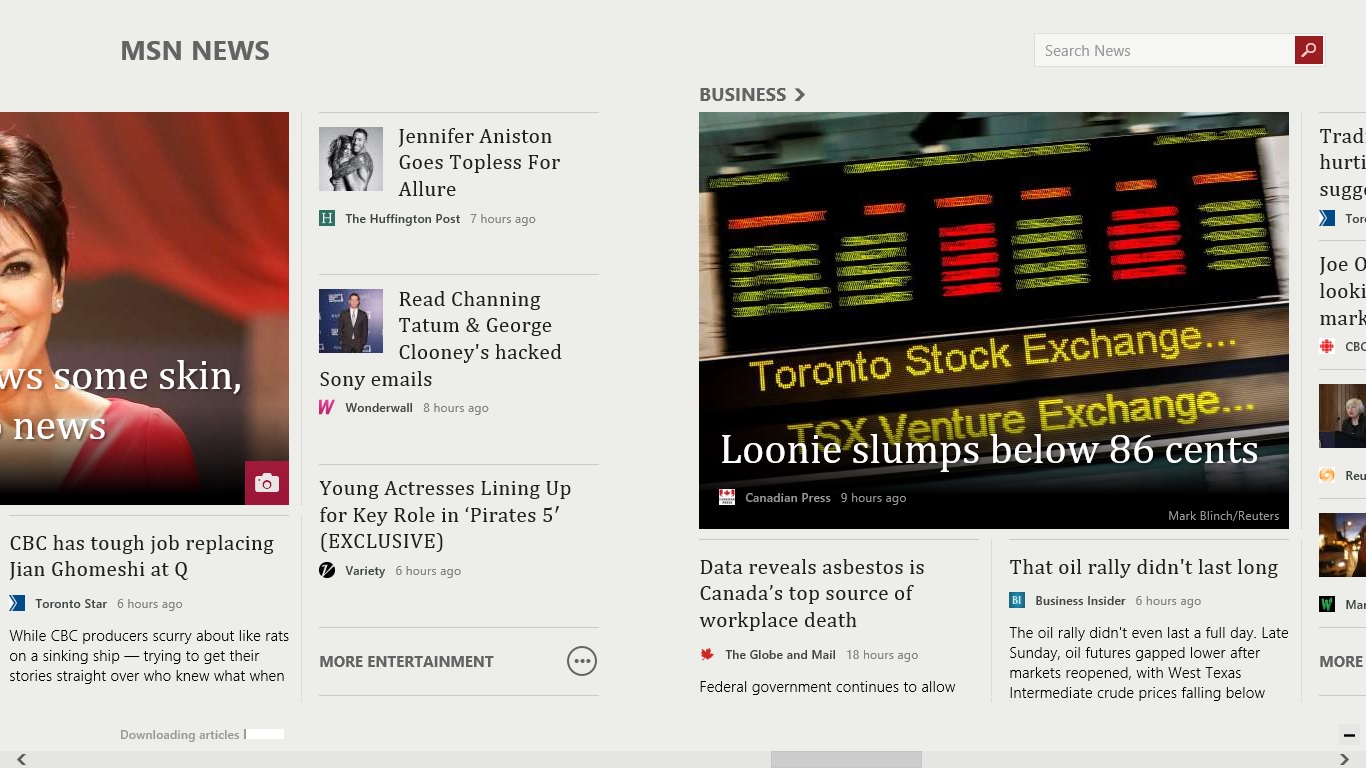Click the '9 hours ago' timestamp

873,497
